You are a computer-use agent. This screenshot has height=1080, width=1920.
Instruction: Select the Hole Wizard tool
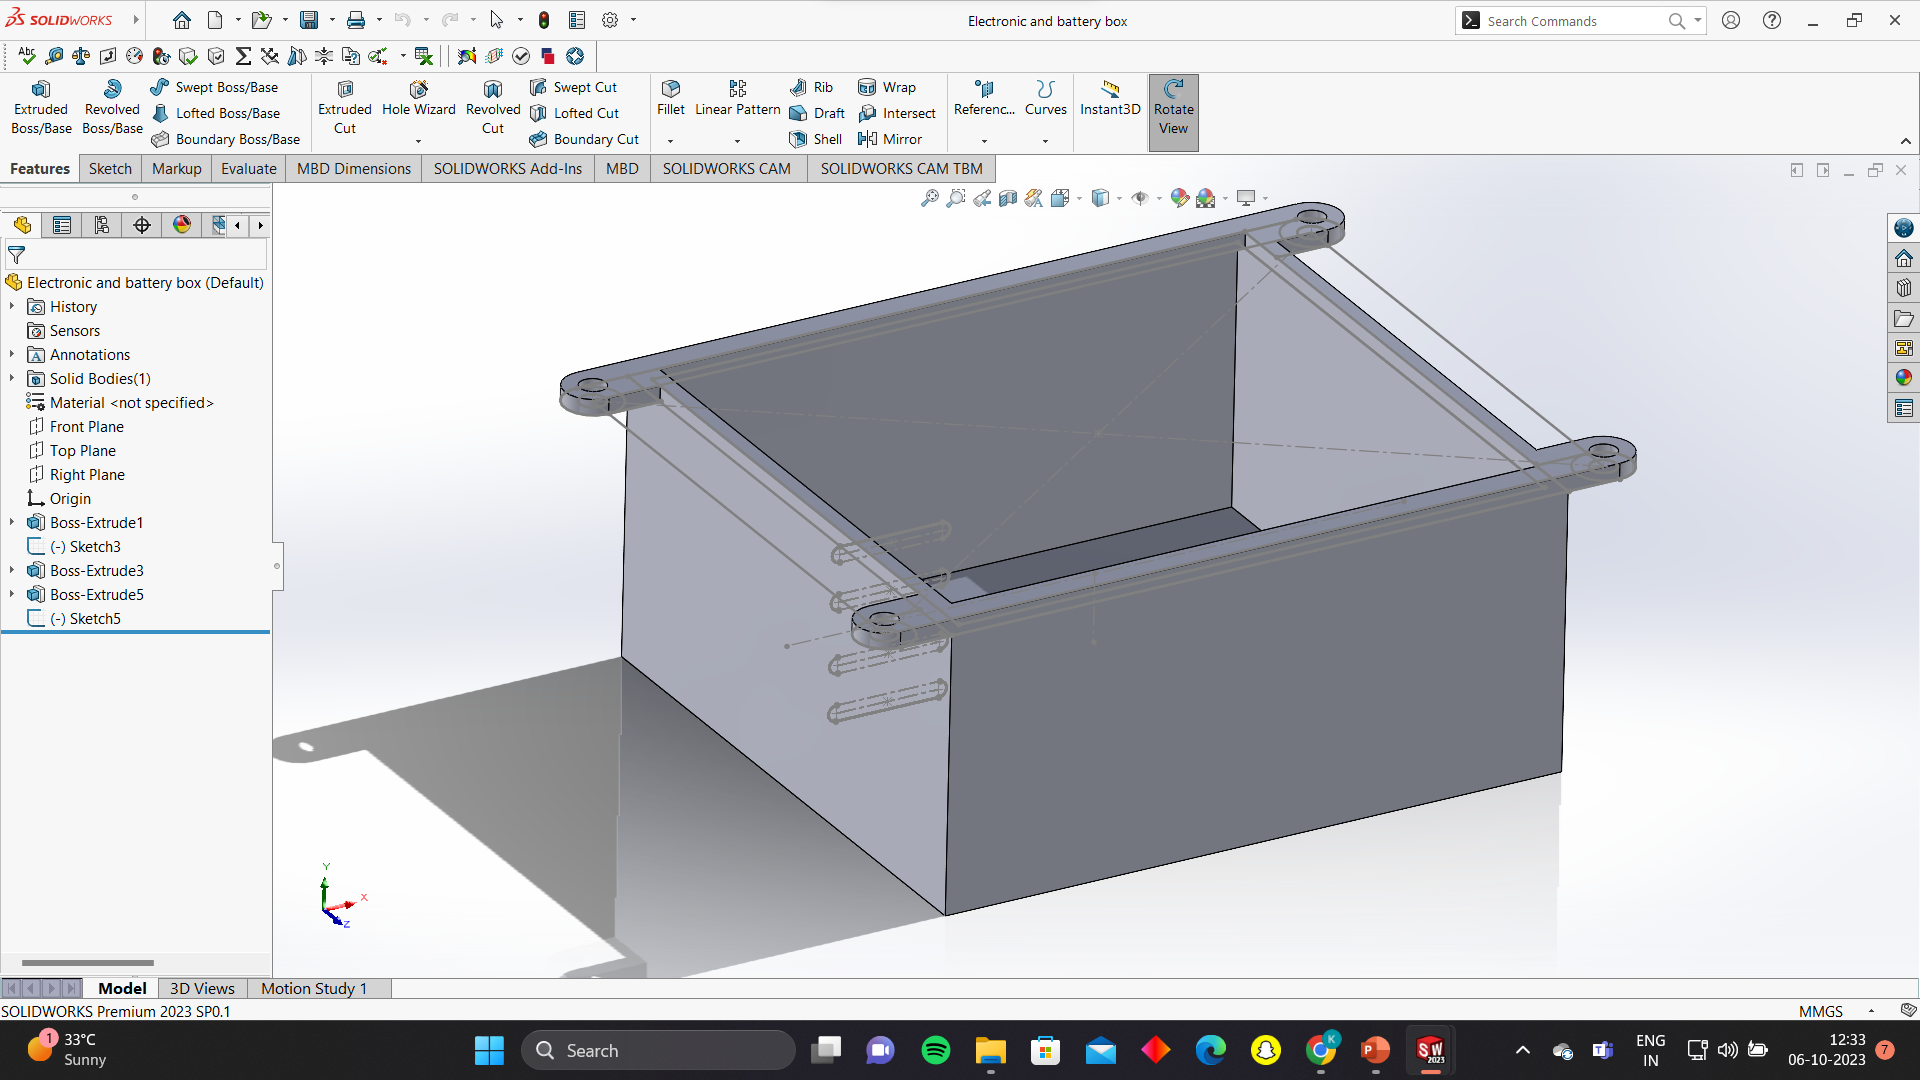tap(418, 98)
